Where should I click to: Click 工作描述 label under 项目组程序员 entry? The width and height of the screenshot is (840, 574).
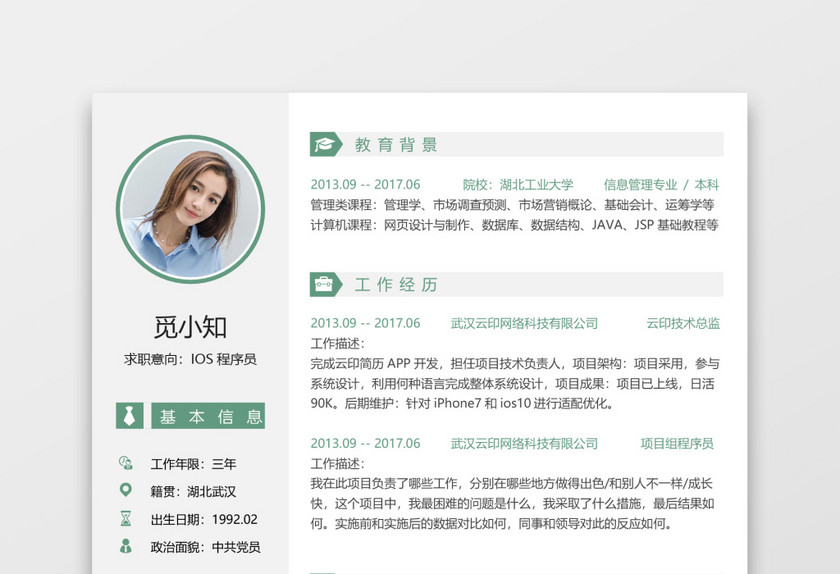(338, 464)
